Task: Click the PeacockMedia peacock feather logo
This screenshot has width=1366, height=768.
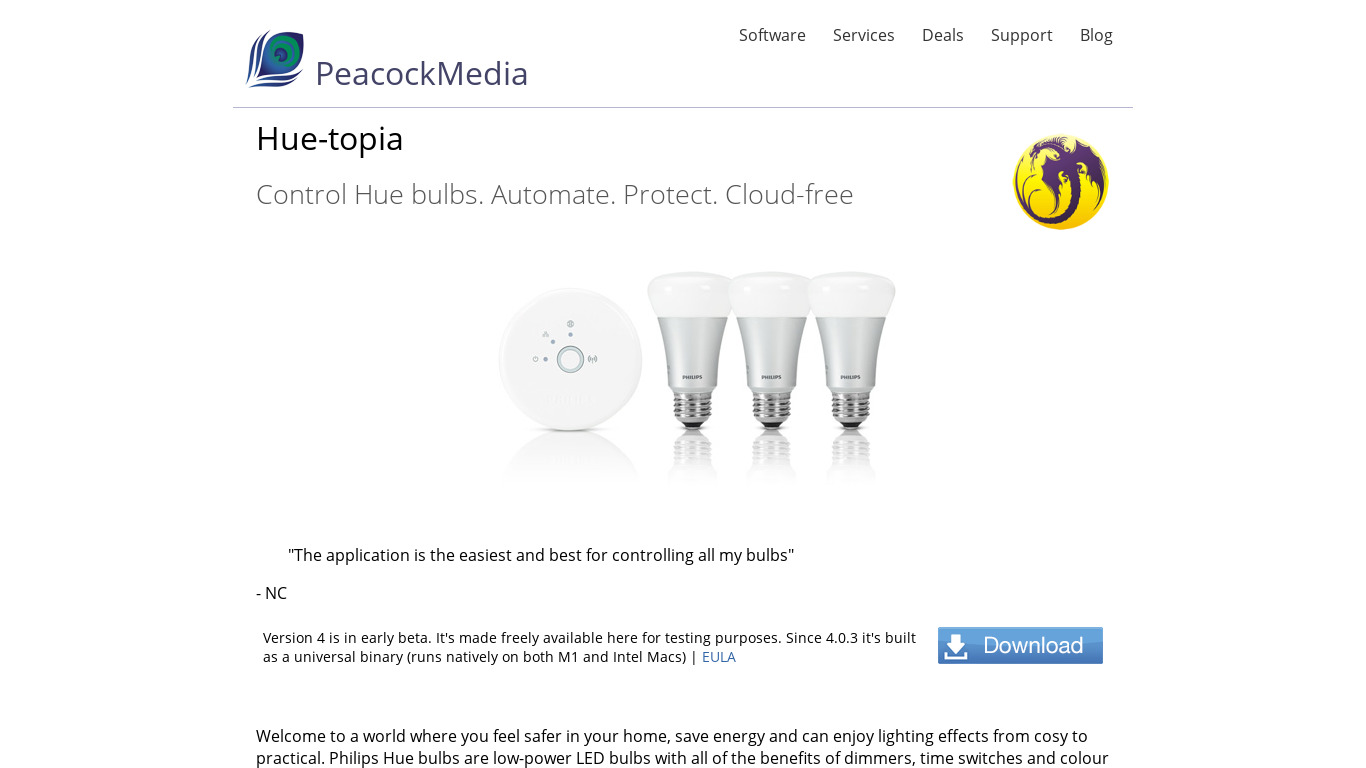Action: 275,59
